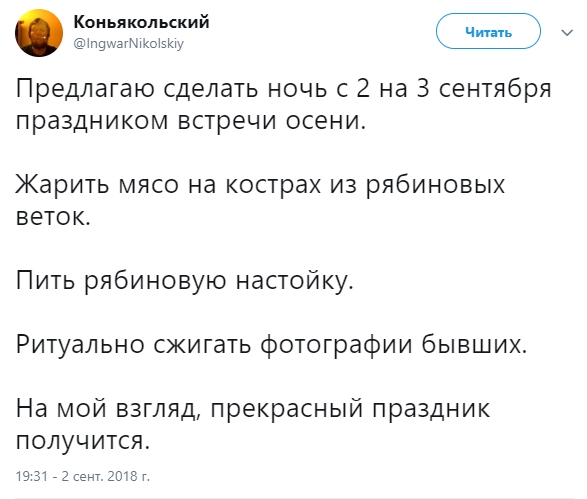The width and height of the screenshot is (587, 499).
Task: Open the 19:31 - 2 сент. 2018 timestamp
Action: (x=82, y=476)
